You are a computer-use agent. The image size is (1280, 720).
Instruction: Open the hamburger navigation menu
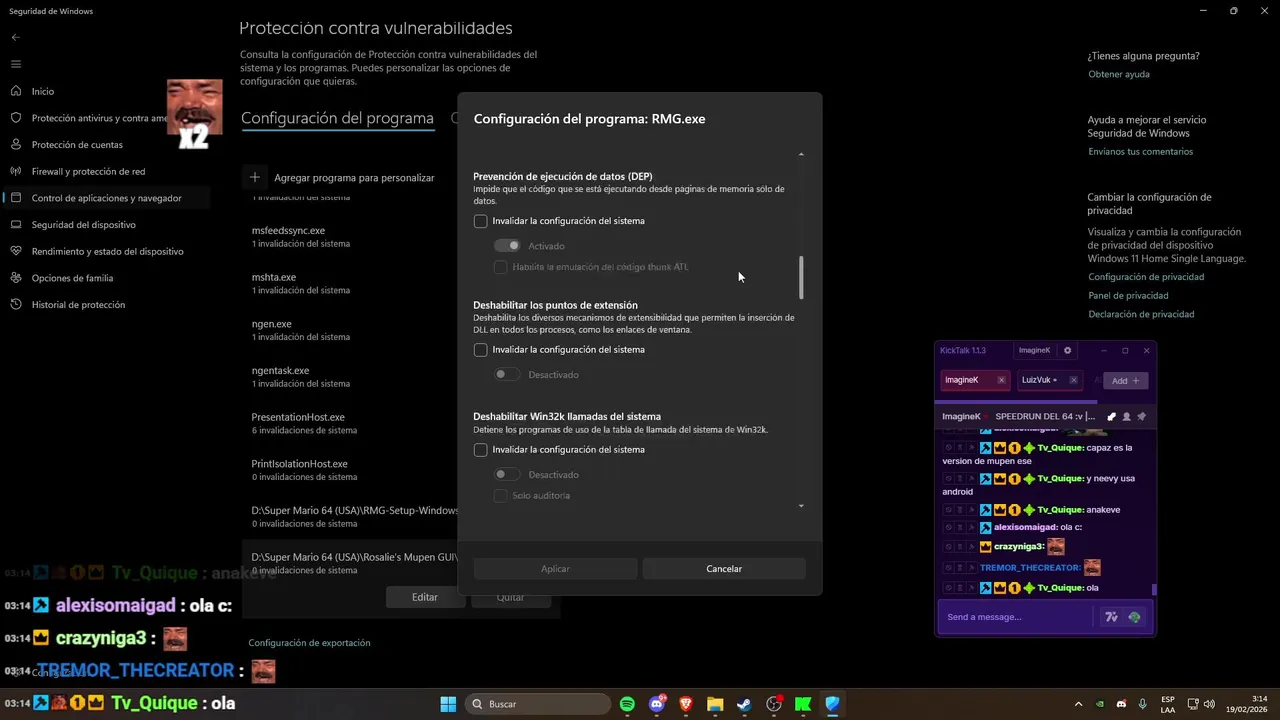pos(15,64)
